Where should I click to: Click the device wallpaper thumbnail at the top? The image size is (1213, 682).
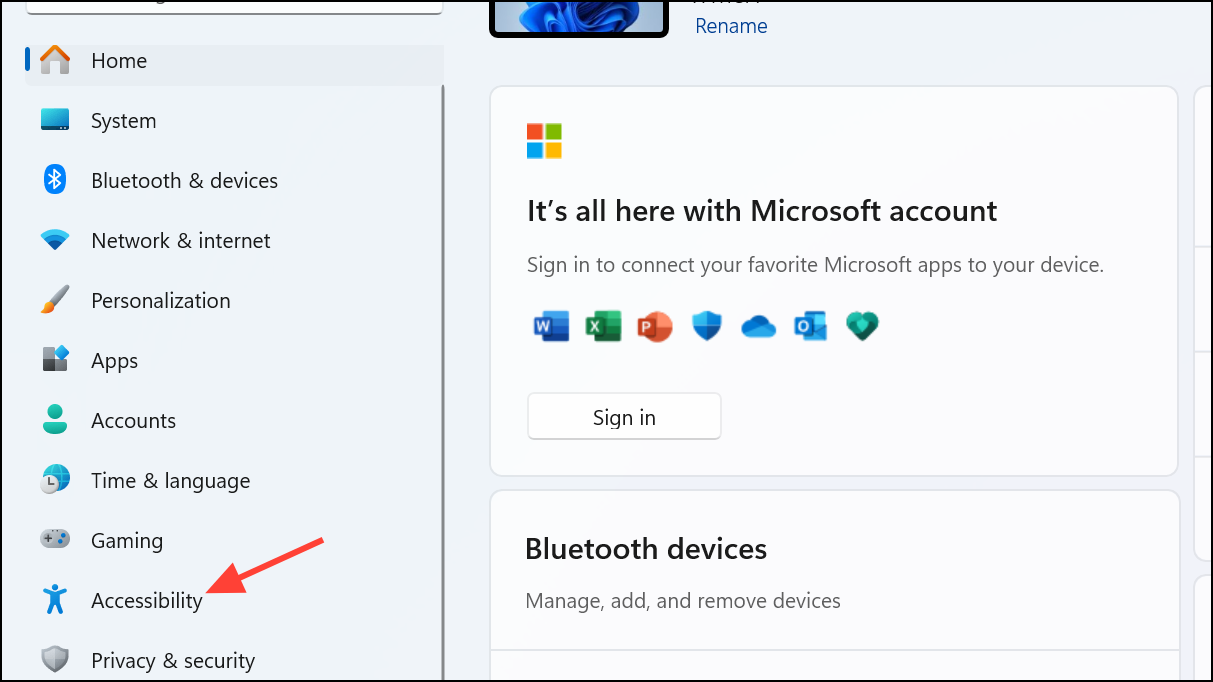coord(578,14)
